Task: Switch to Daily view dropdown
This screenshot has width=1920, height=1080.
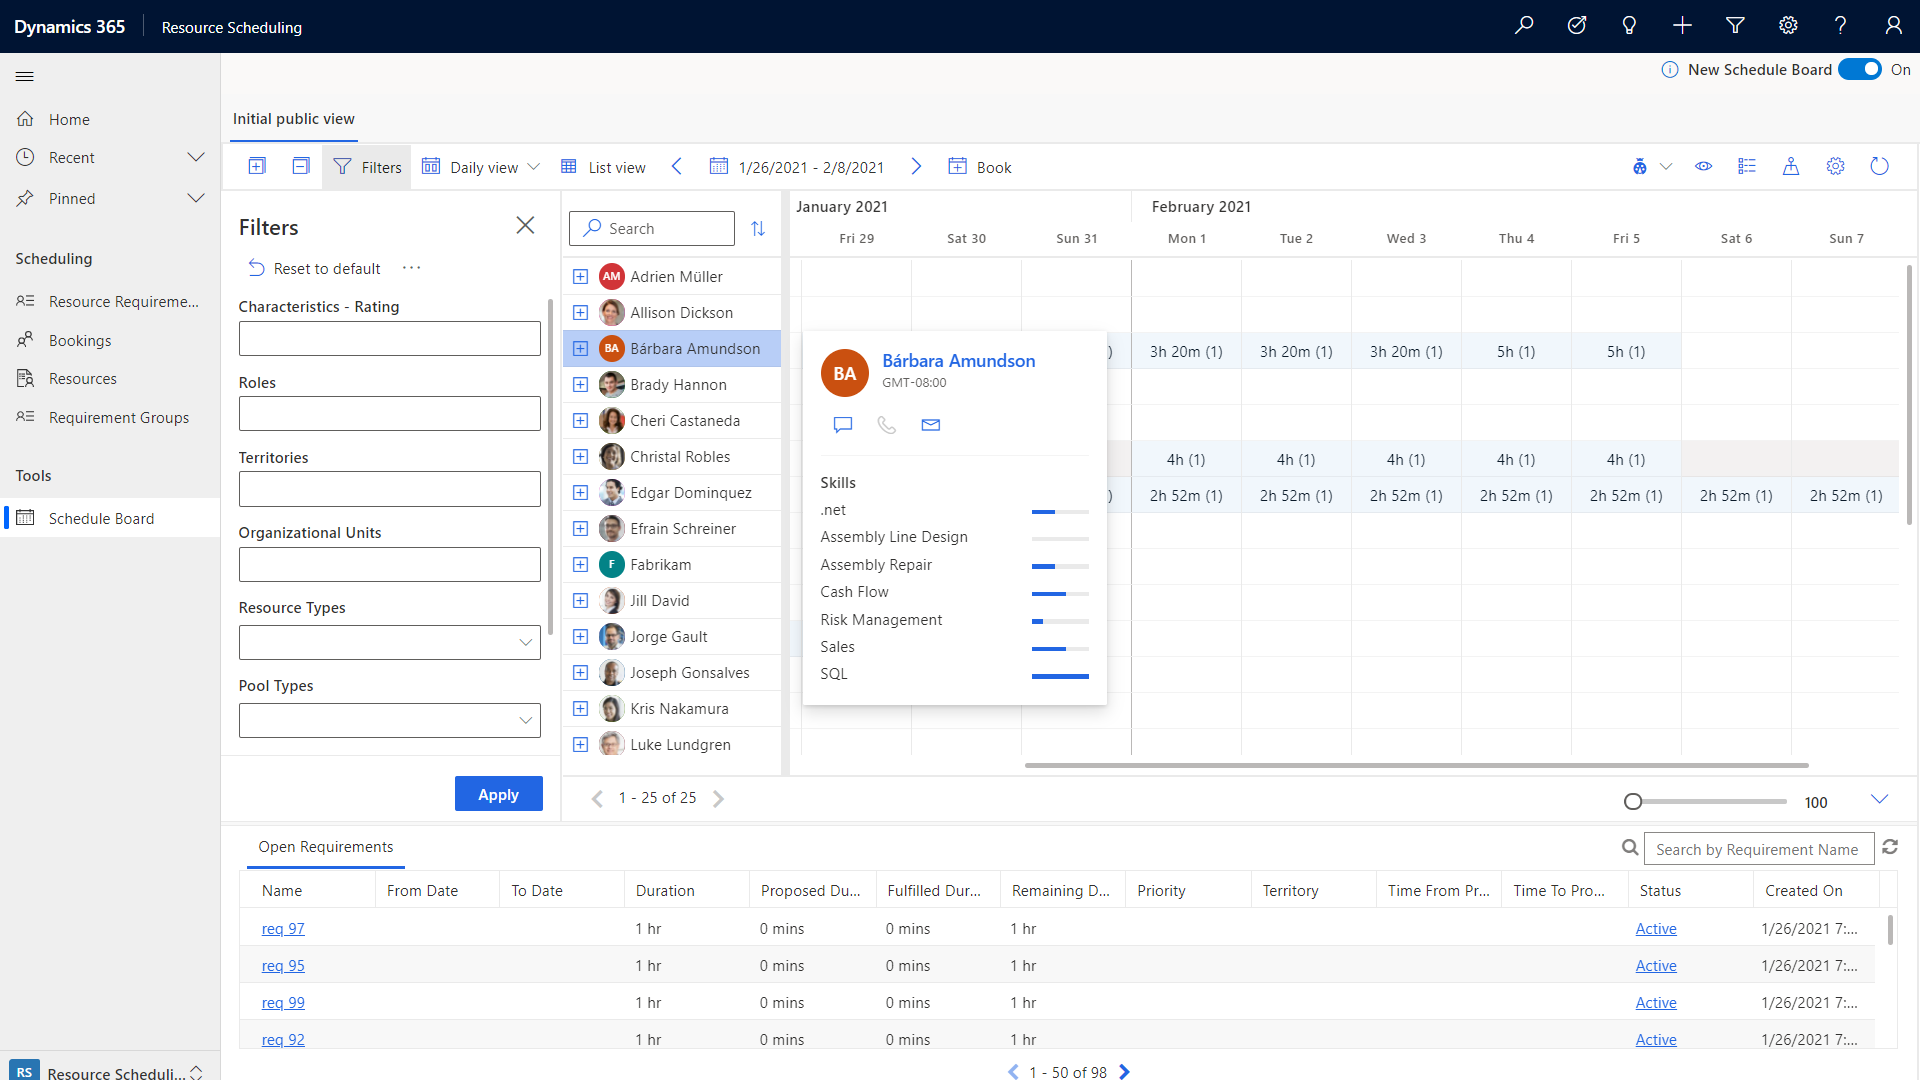Action: (481, 166)
